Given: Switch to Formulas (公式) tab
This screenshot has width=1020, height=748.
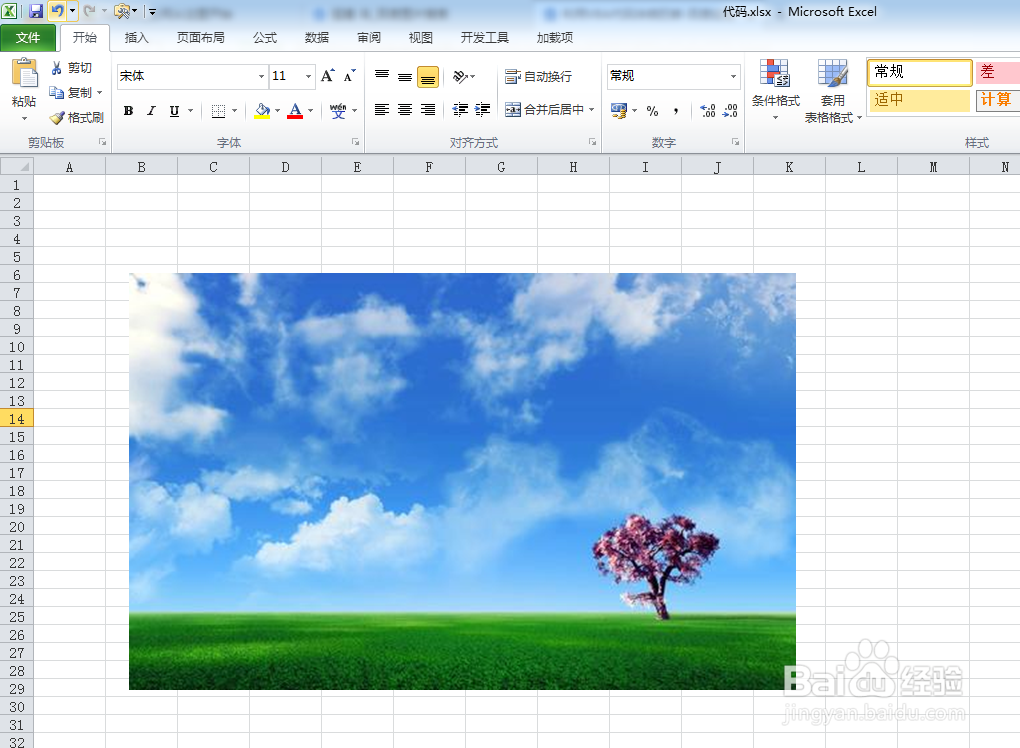Looking at the screenshot, I should tap(265, 38).
